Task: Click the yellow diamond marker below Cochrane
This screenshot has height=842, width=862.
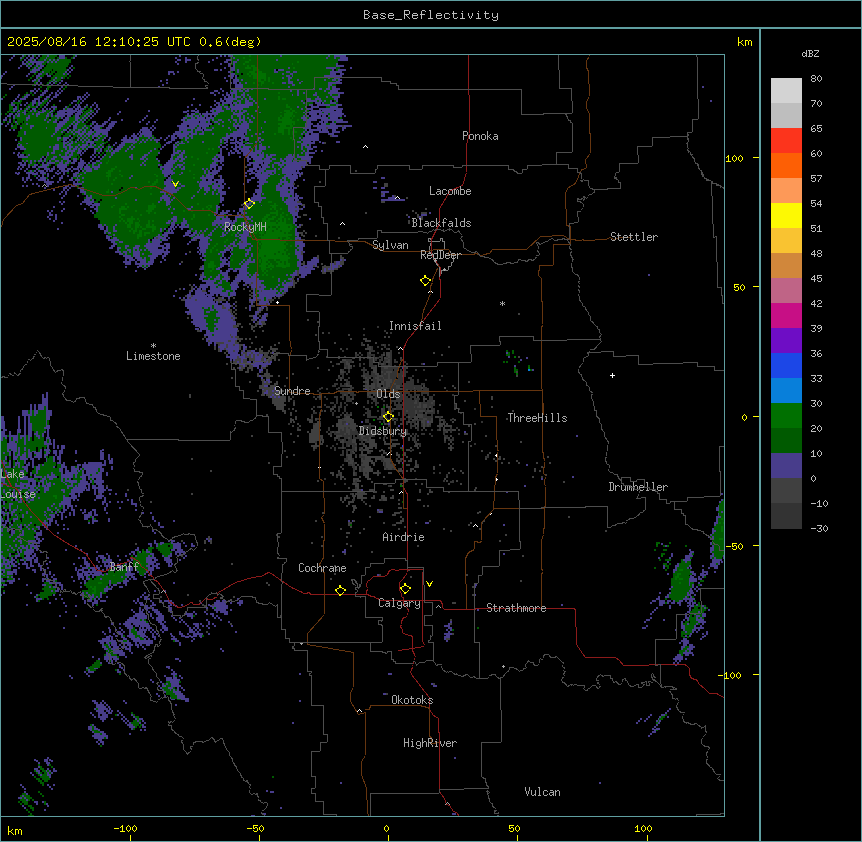Action: point(340,590)
